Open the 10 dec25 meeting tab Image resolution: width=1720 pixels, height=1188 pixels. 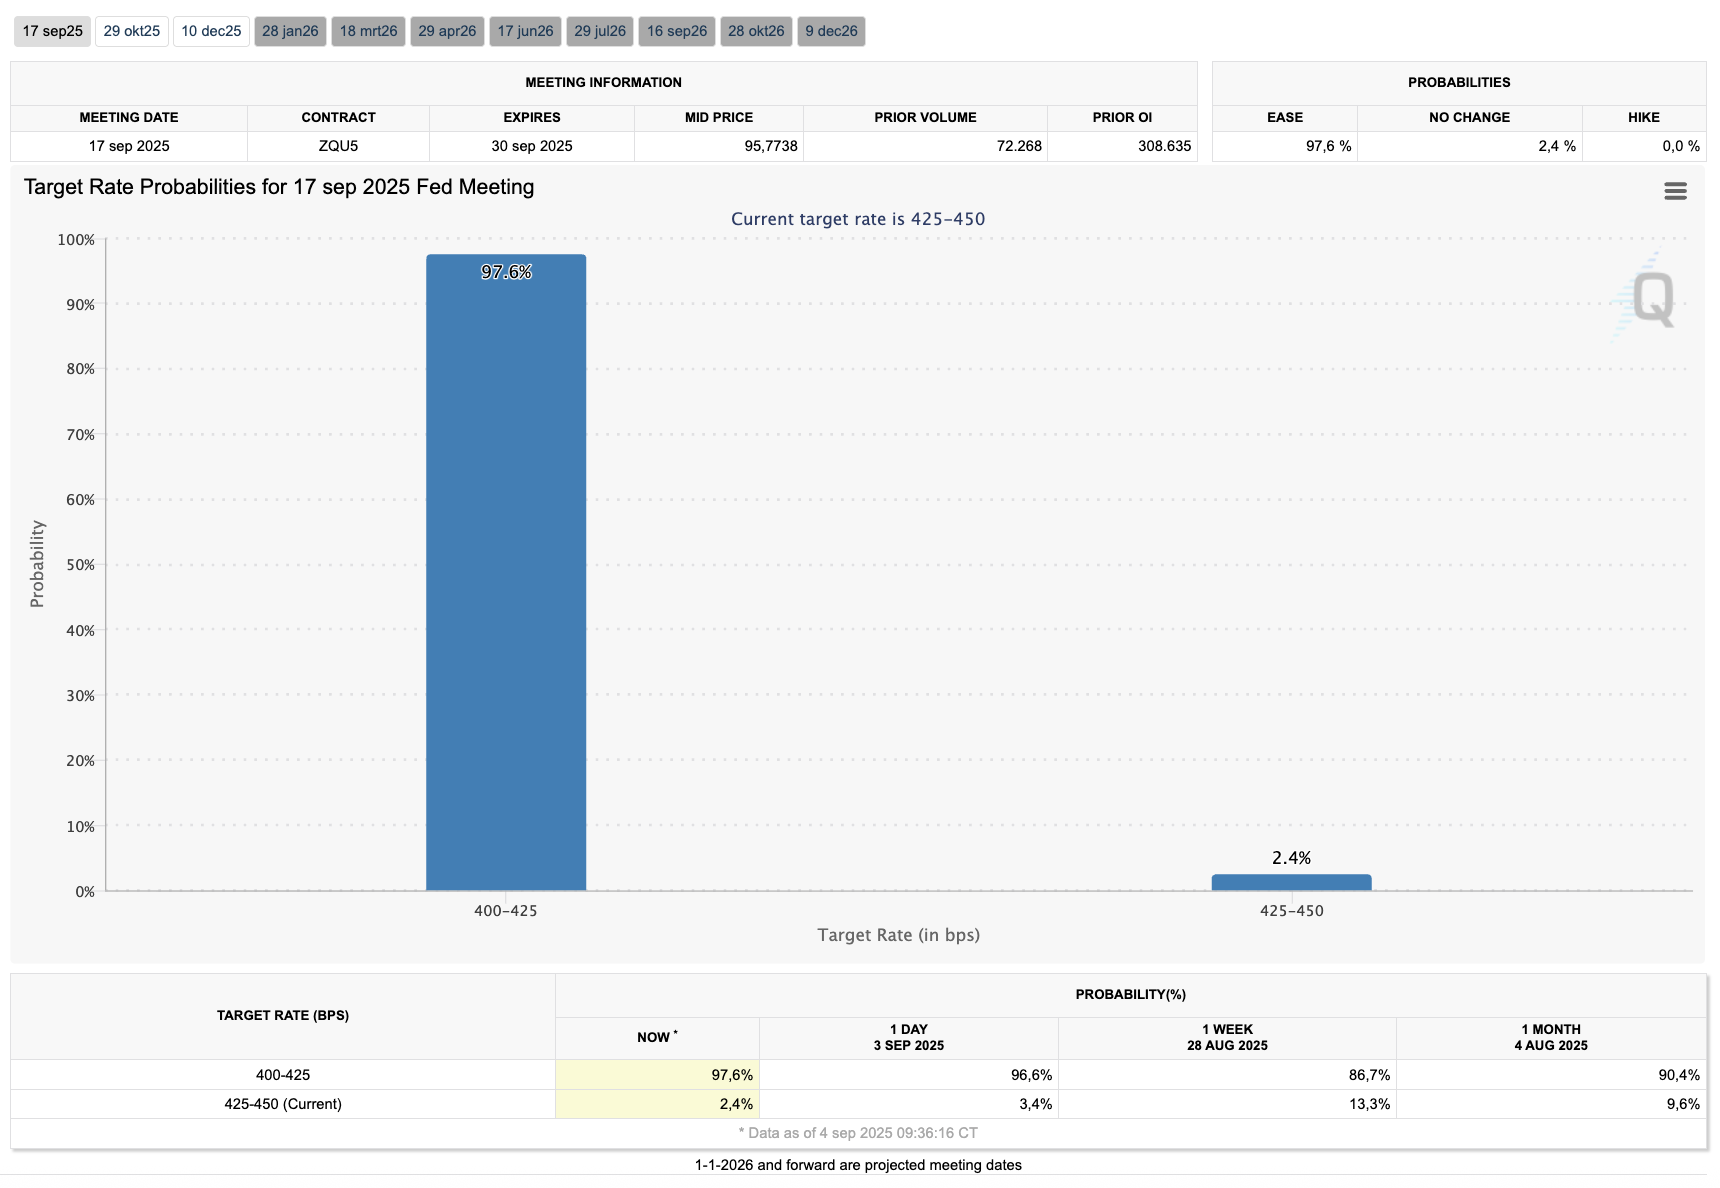pos(211,31)
